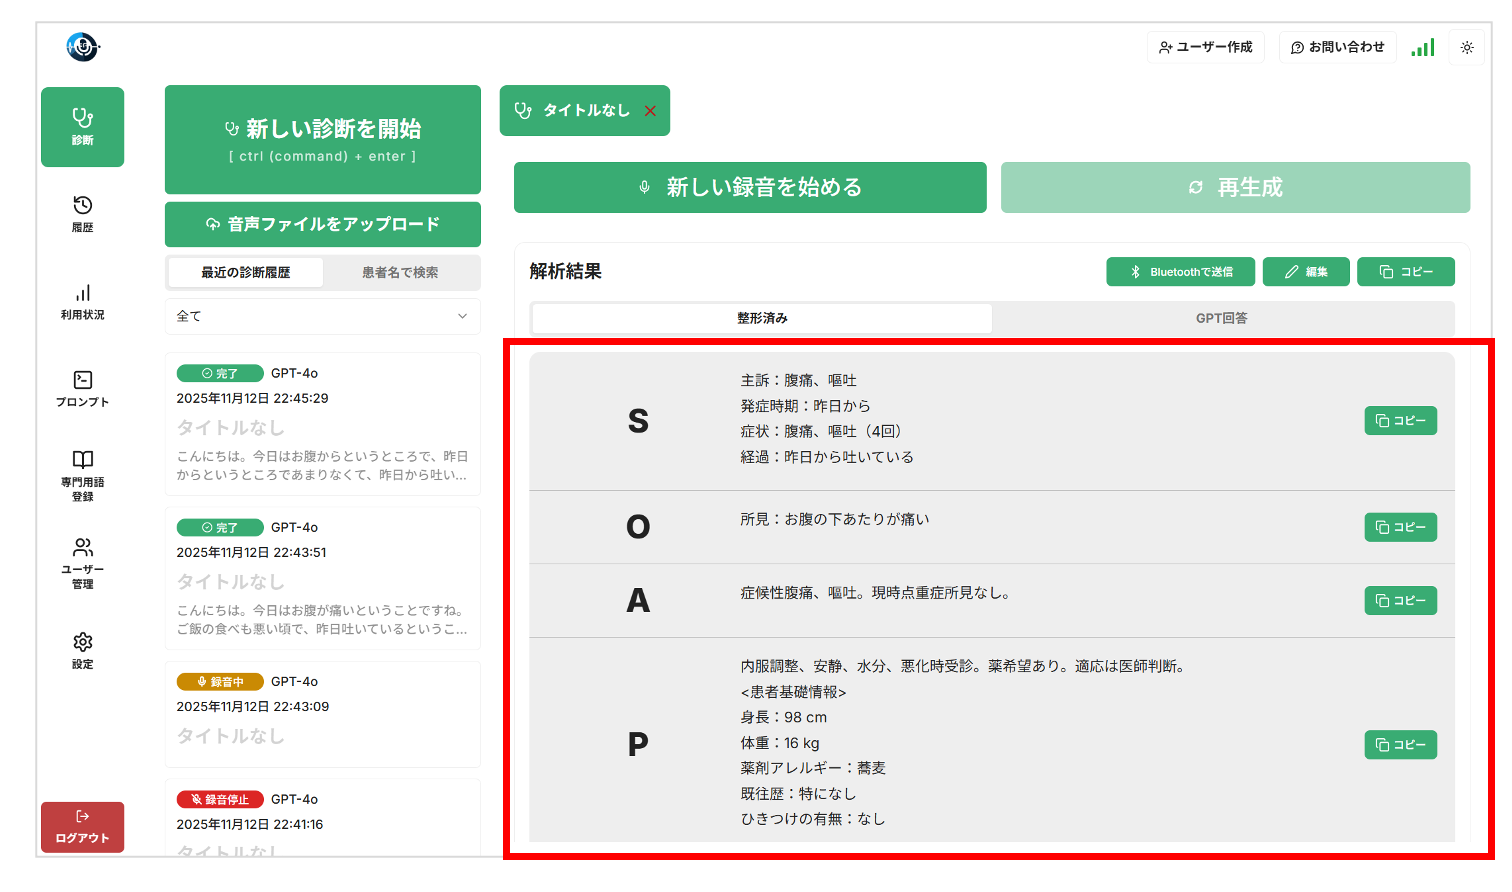The image size is (1512, 892).
Task: Switch to the 患者名で検索 tab
Action: pyautogui.click(x=400, y=272)
